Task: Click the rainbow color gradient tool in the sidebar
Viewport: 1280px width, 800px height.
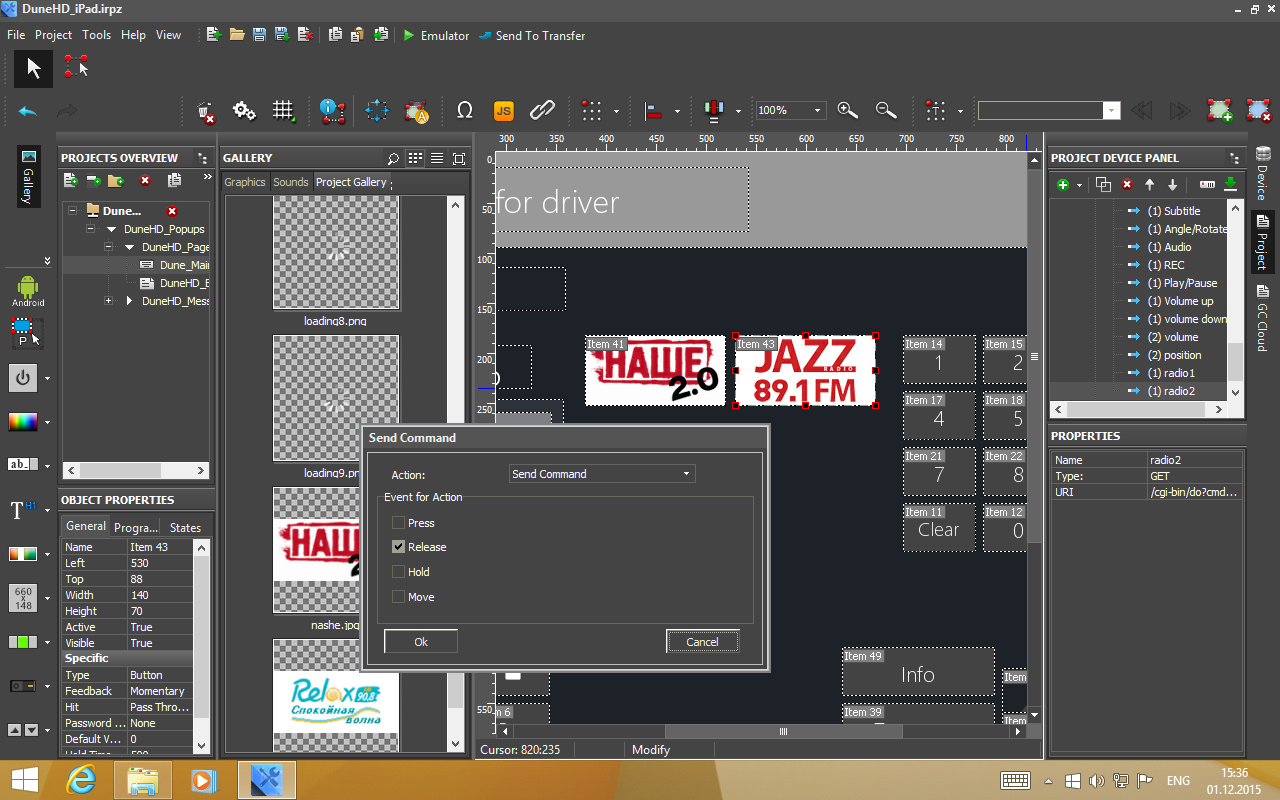Action: coord(23,422)
